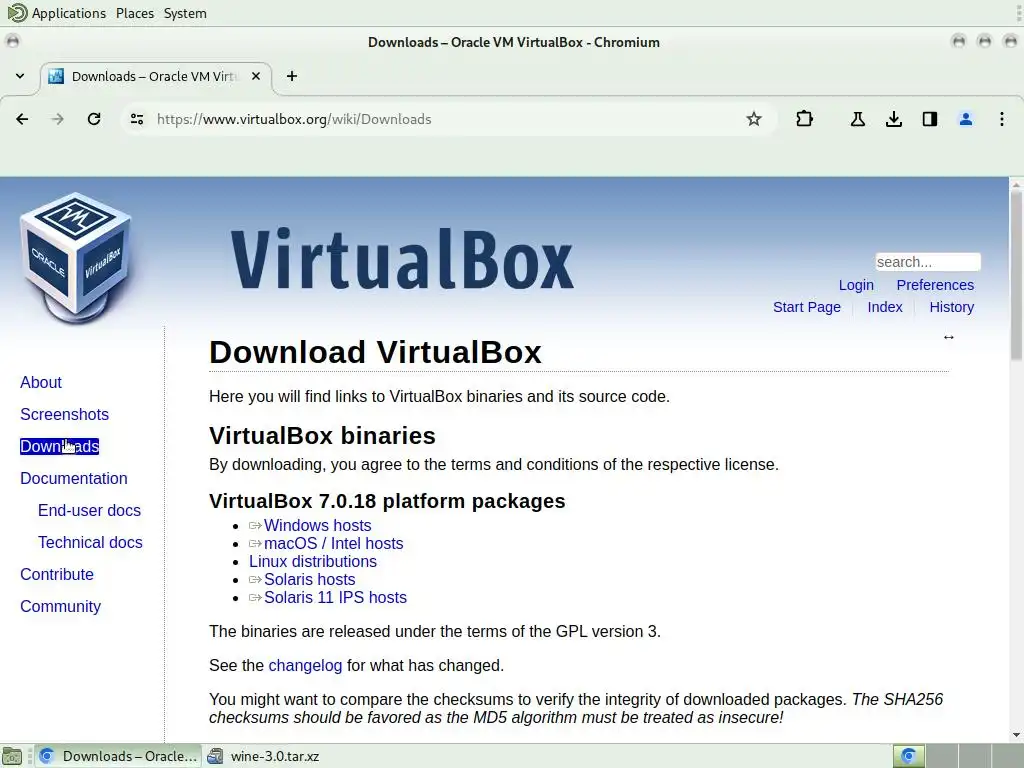Click the VirtualBox 7.0.18 platform packages heading
This screenshot has height=768, width=1024.
point(387,501)
